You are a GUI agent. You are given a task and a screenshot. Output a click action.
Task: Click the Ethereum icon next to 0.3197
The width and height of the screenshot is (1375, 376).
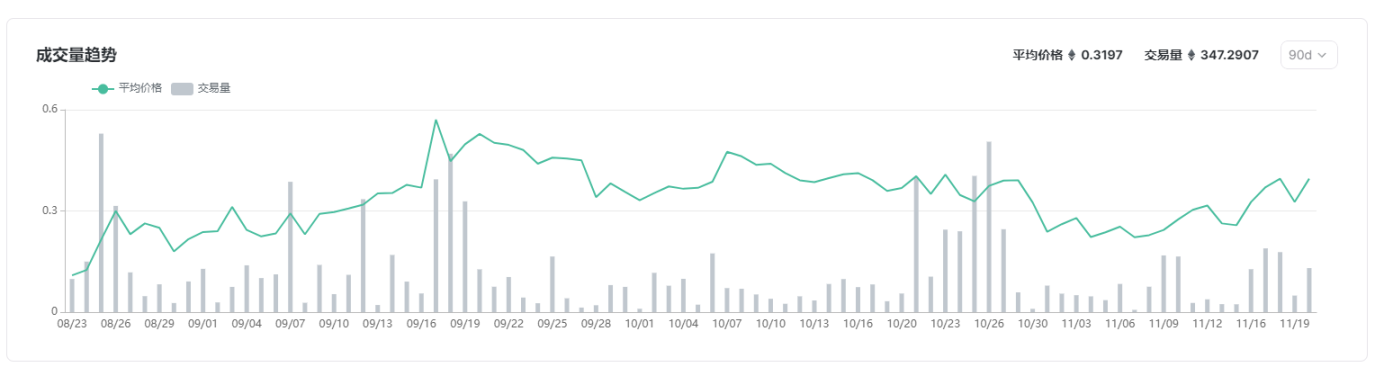tap(1072, 55)
